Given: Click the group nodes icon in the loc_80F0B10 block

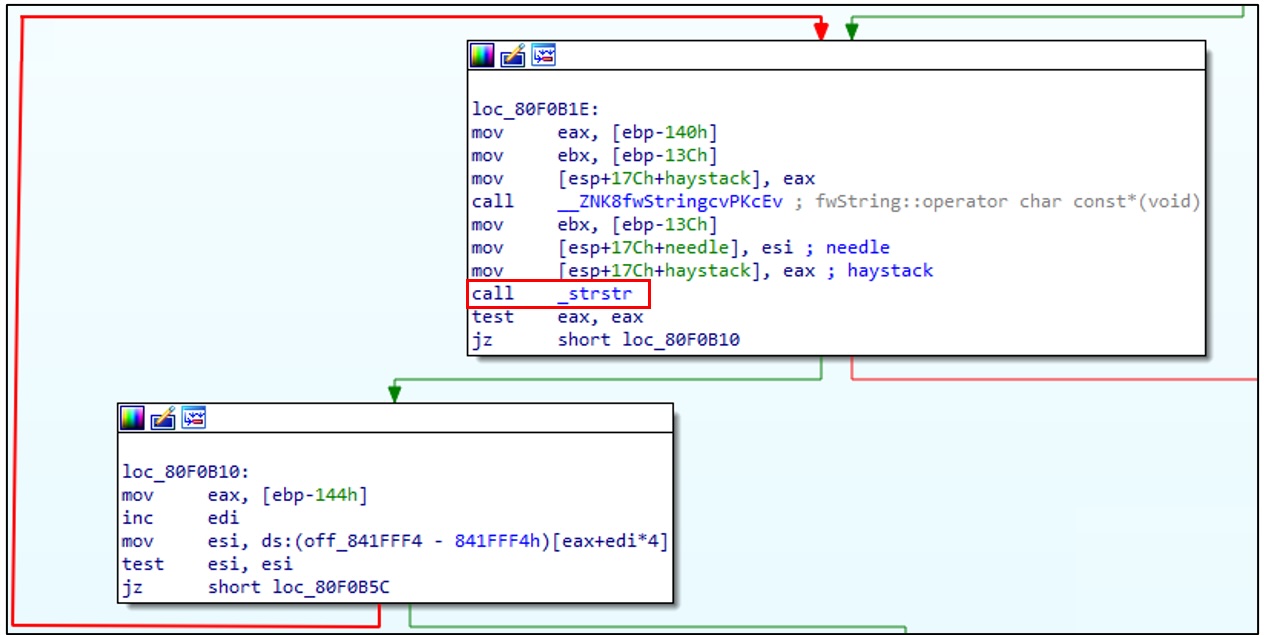Looking at the screenshot, I should click(x=193, y=418).
